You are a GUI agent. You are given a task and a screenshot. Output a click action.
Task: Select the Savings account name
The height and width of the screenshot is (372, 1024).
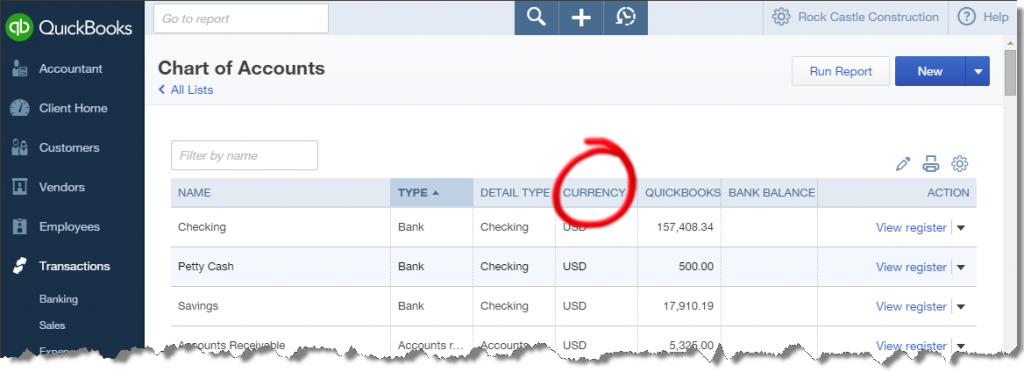coord(198,305)
